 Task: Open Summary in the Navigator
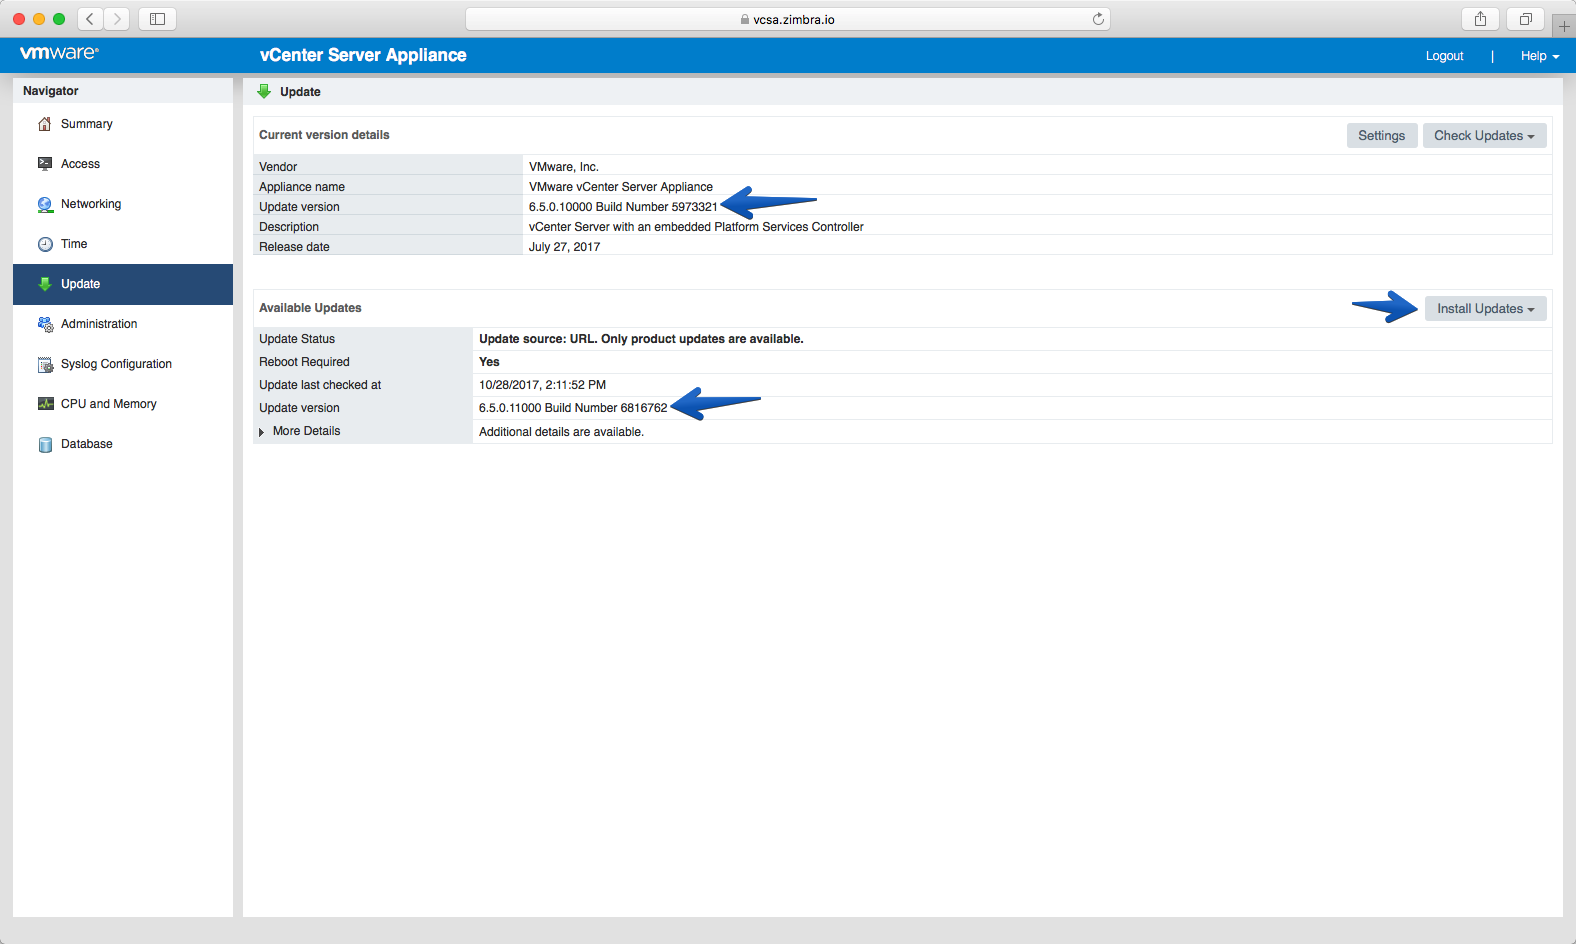123,124
